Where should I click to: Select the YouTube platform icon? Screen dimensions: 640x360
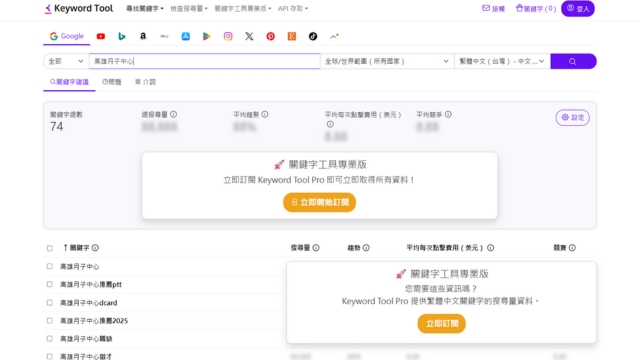pos(101,36)
